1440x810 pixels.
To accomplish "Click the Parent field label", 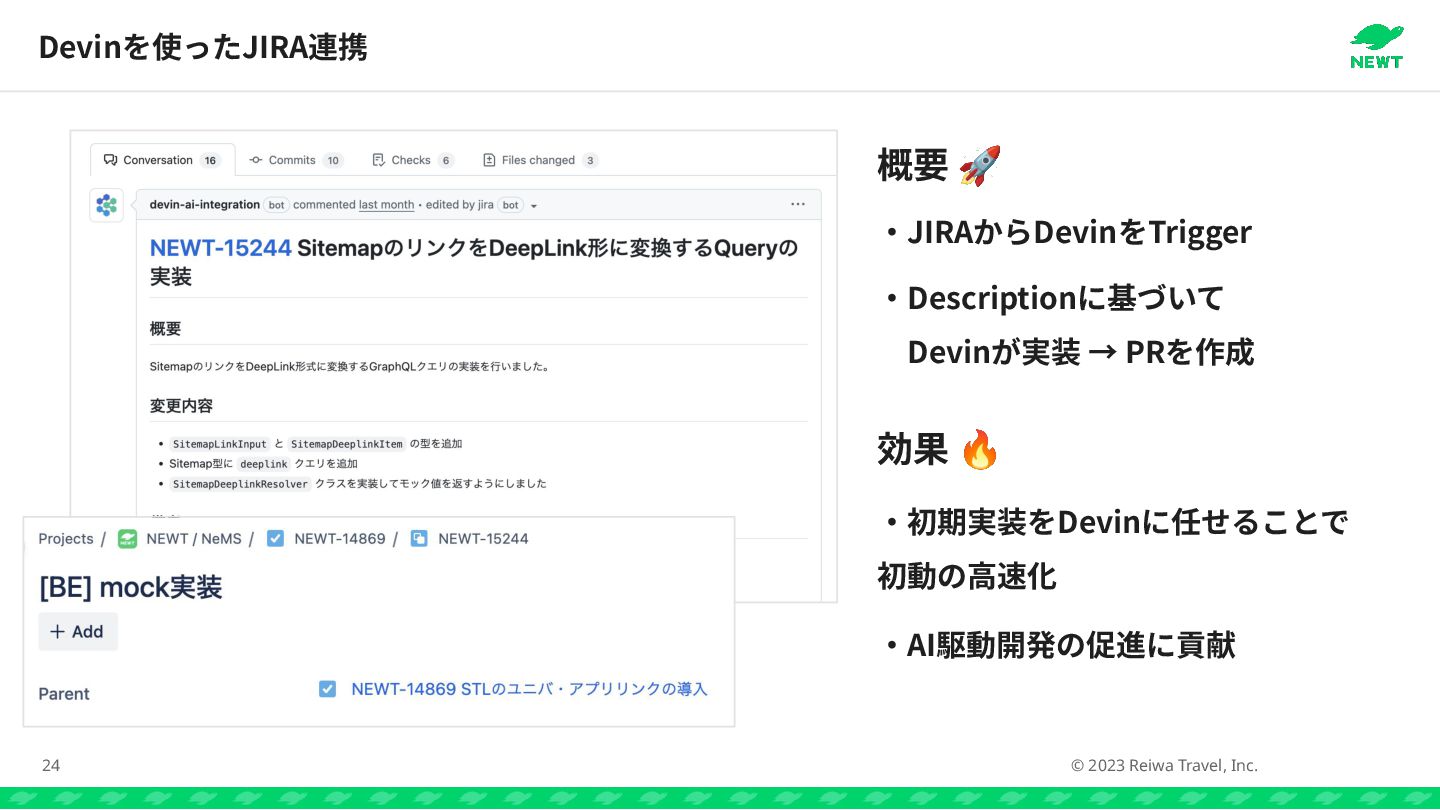I will click(64, 694).
